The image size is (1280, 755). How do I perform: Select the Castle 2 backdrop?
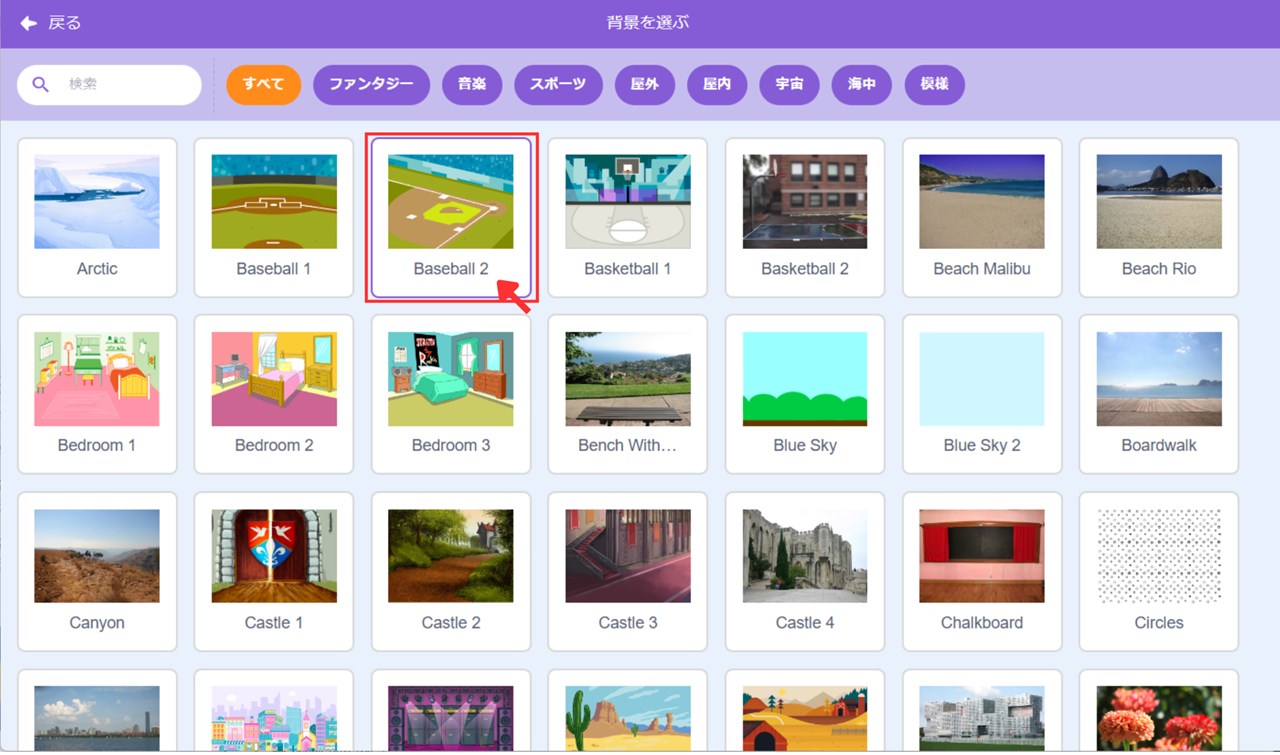tap(451, 571)
